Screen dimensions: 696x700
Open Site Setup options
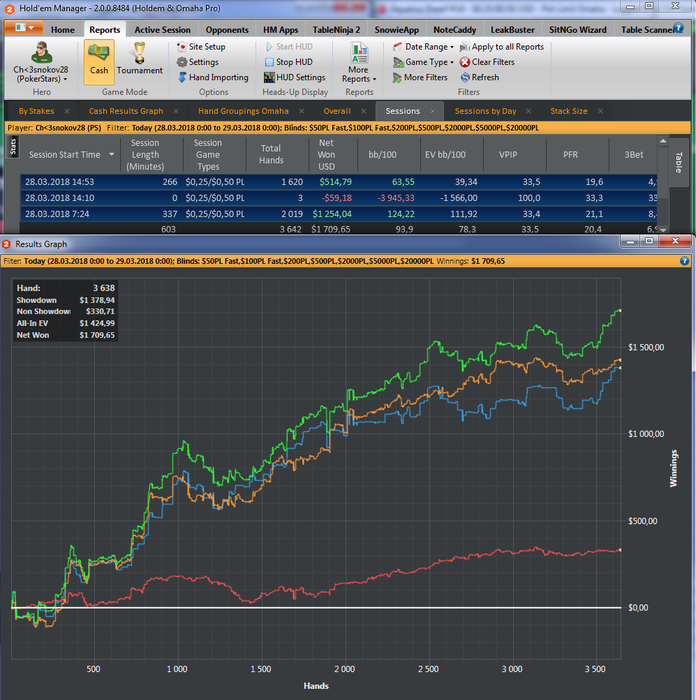[201, 46]
